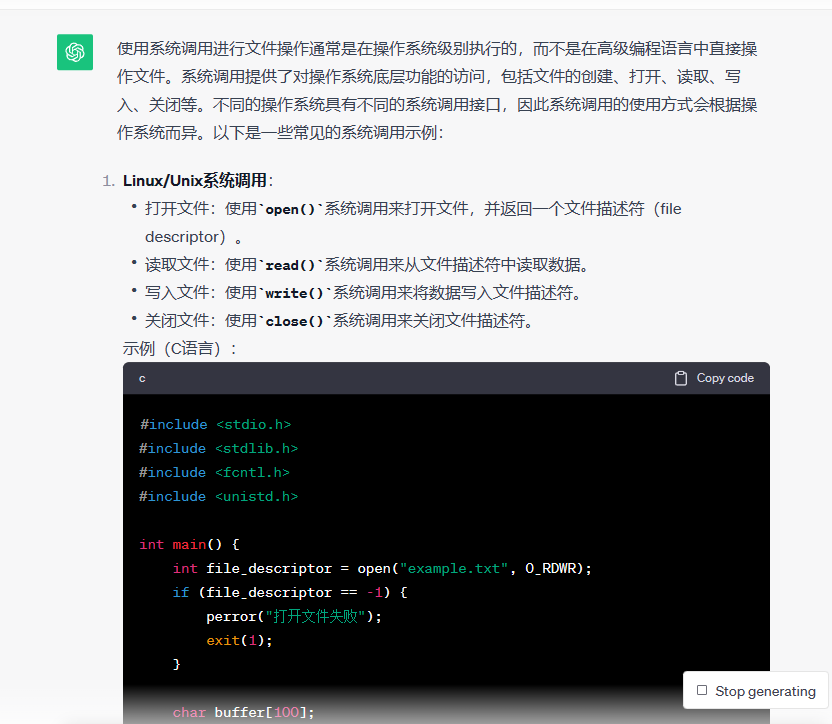Click the 'if (file_descriptor == -1)' line
This screenshot has width=832, height=724.
pyautogui.click(x=290, y=592)
